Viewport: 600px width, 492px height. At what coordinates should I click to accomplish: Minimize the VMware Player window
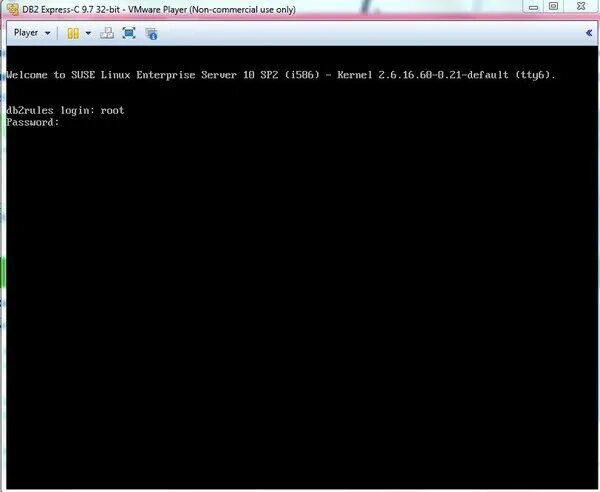[x=533, y=7]
